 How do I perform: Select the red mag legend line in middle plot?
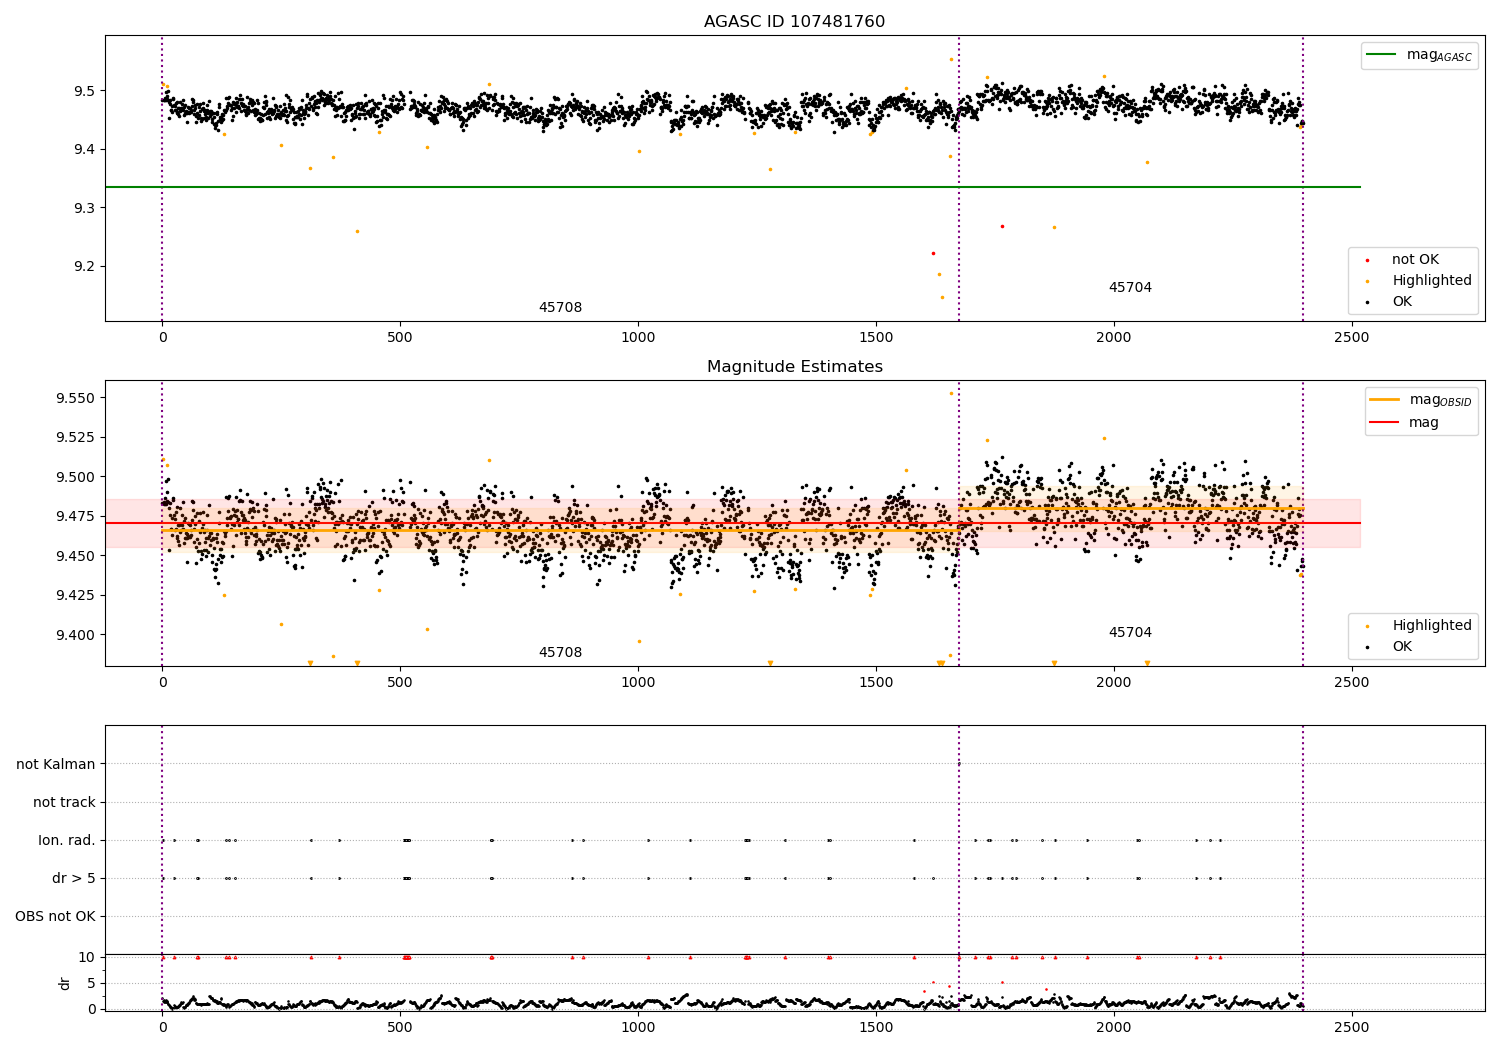(x=1385, y=423)
